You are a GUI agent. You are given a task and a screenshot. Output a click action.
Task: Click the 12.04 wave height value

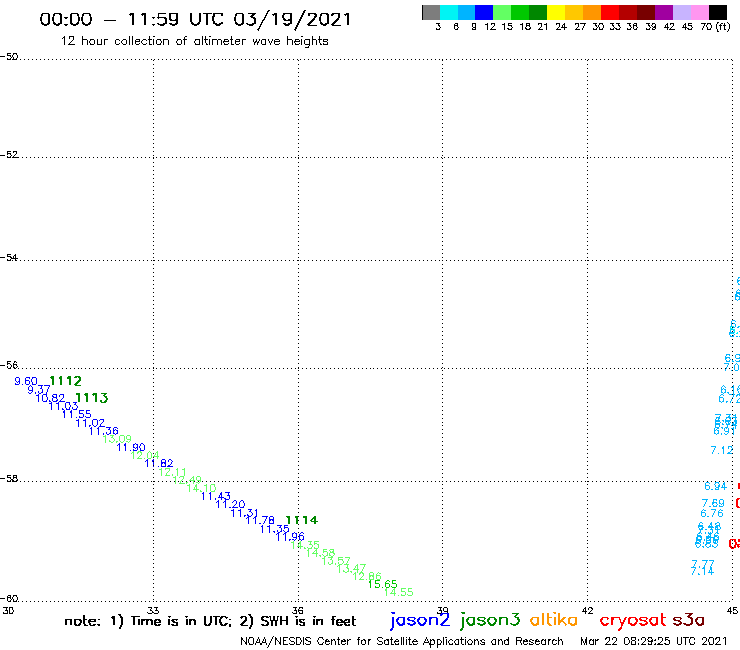(145, 456)
